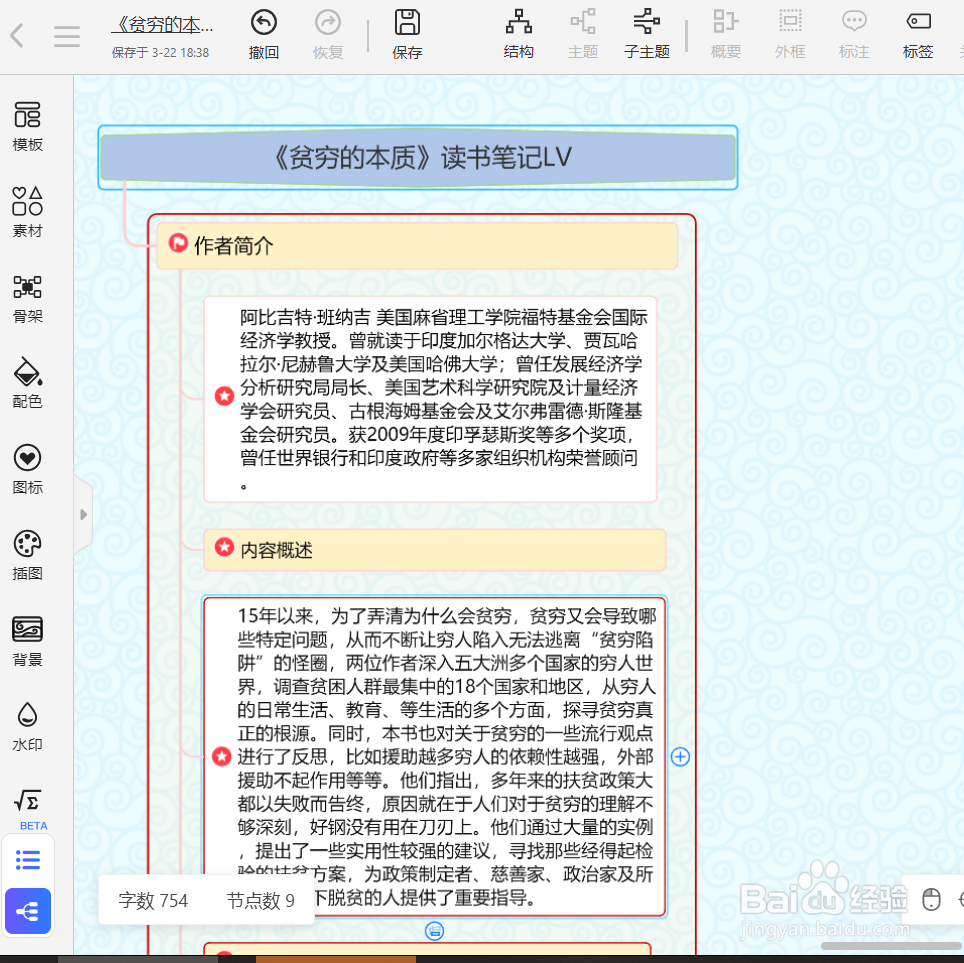Add child node with plus circle button
The width and height of the screenshot is (964, 963).
point(680,756)
